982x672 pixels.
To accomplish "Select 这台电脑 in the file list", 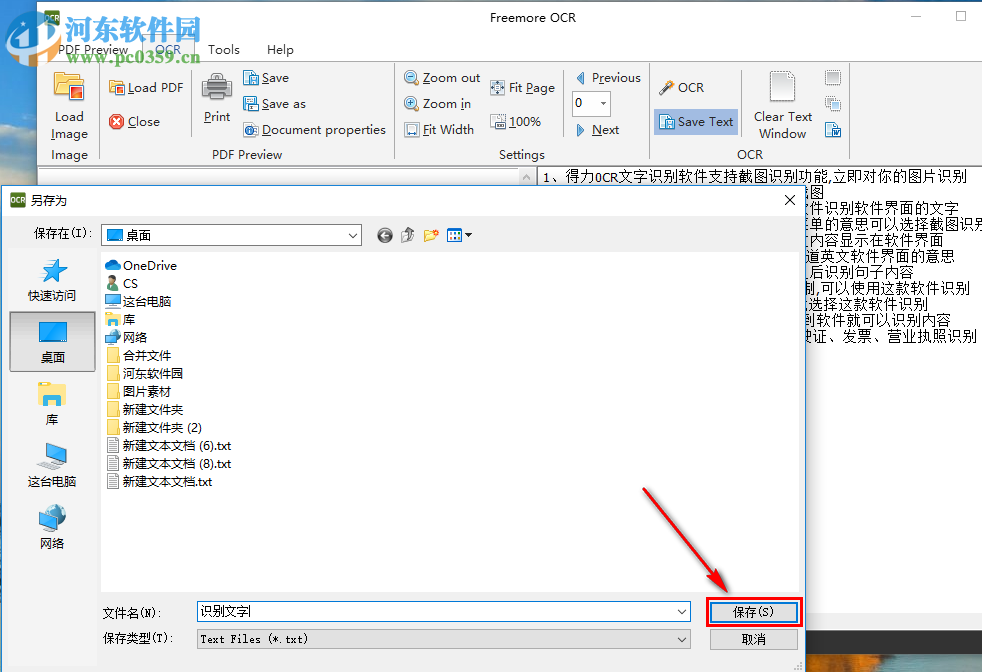I will 138,302.
